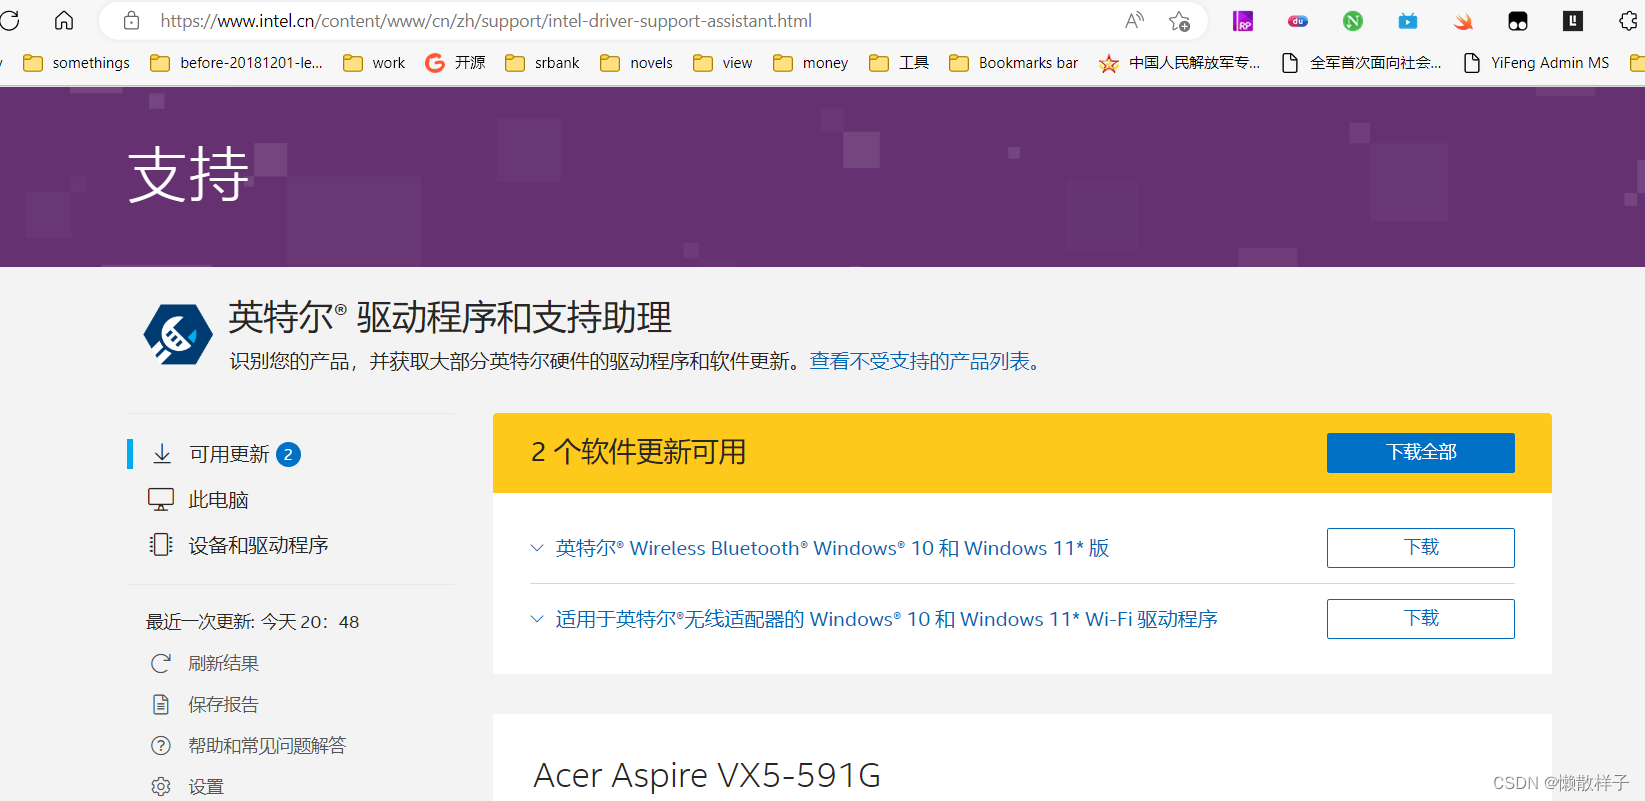Click the chip icon beside 设备和驱动程序
Image resolution: width=1645 pixels, height=801 pixels.
click(x=161, y=544)
